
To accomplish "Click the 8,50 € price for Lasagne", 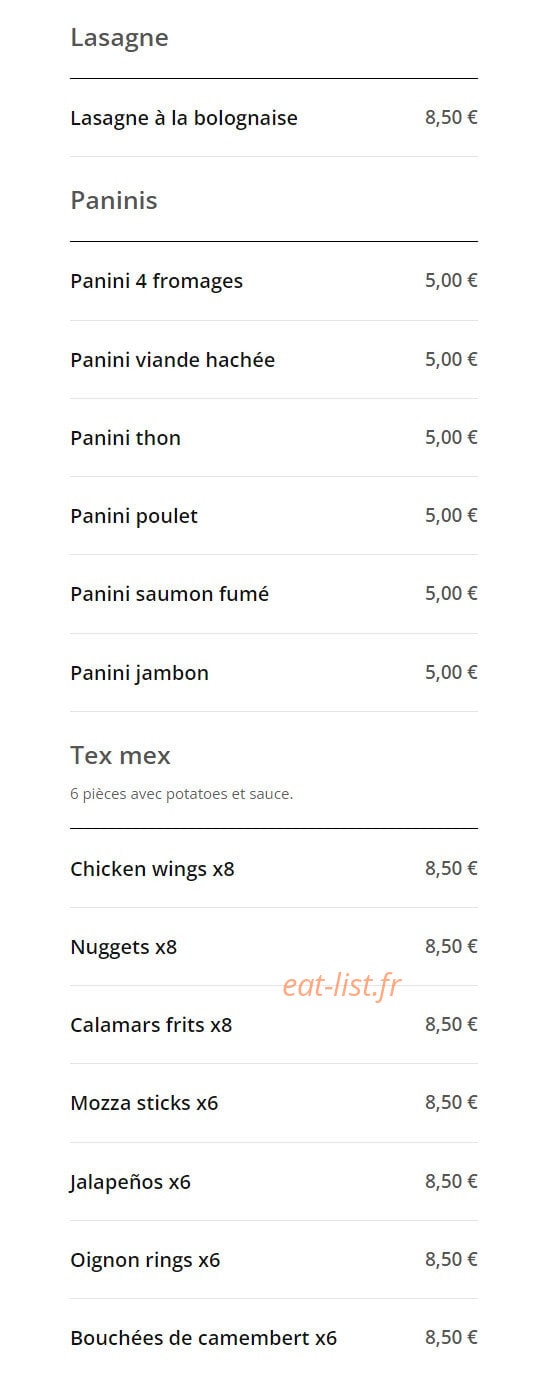I will [451, 117].
